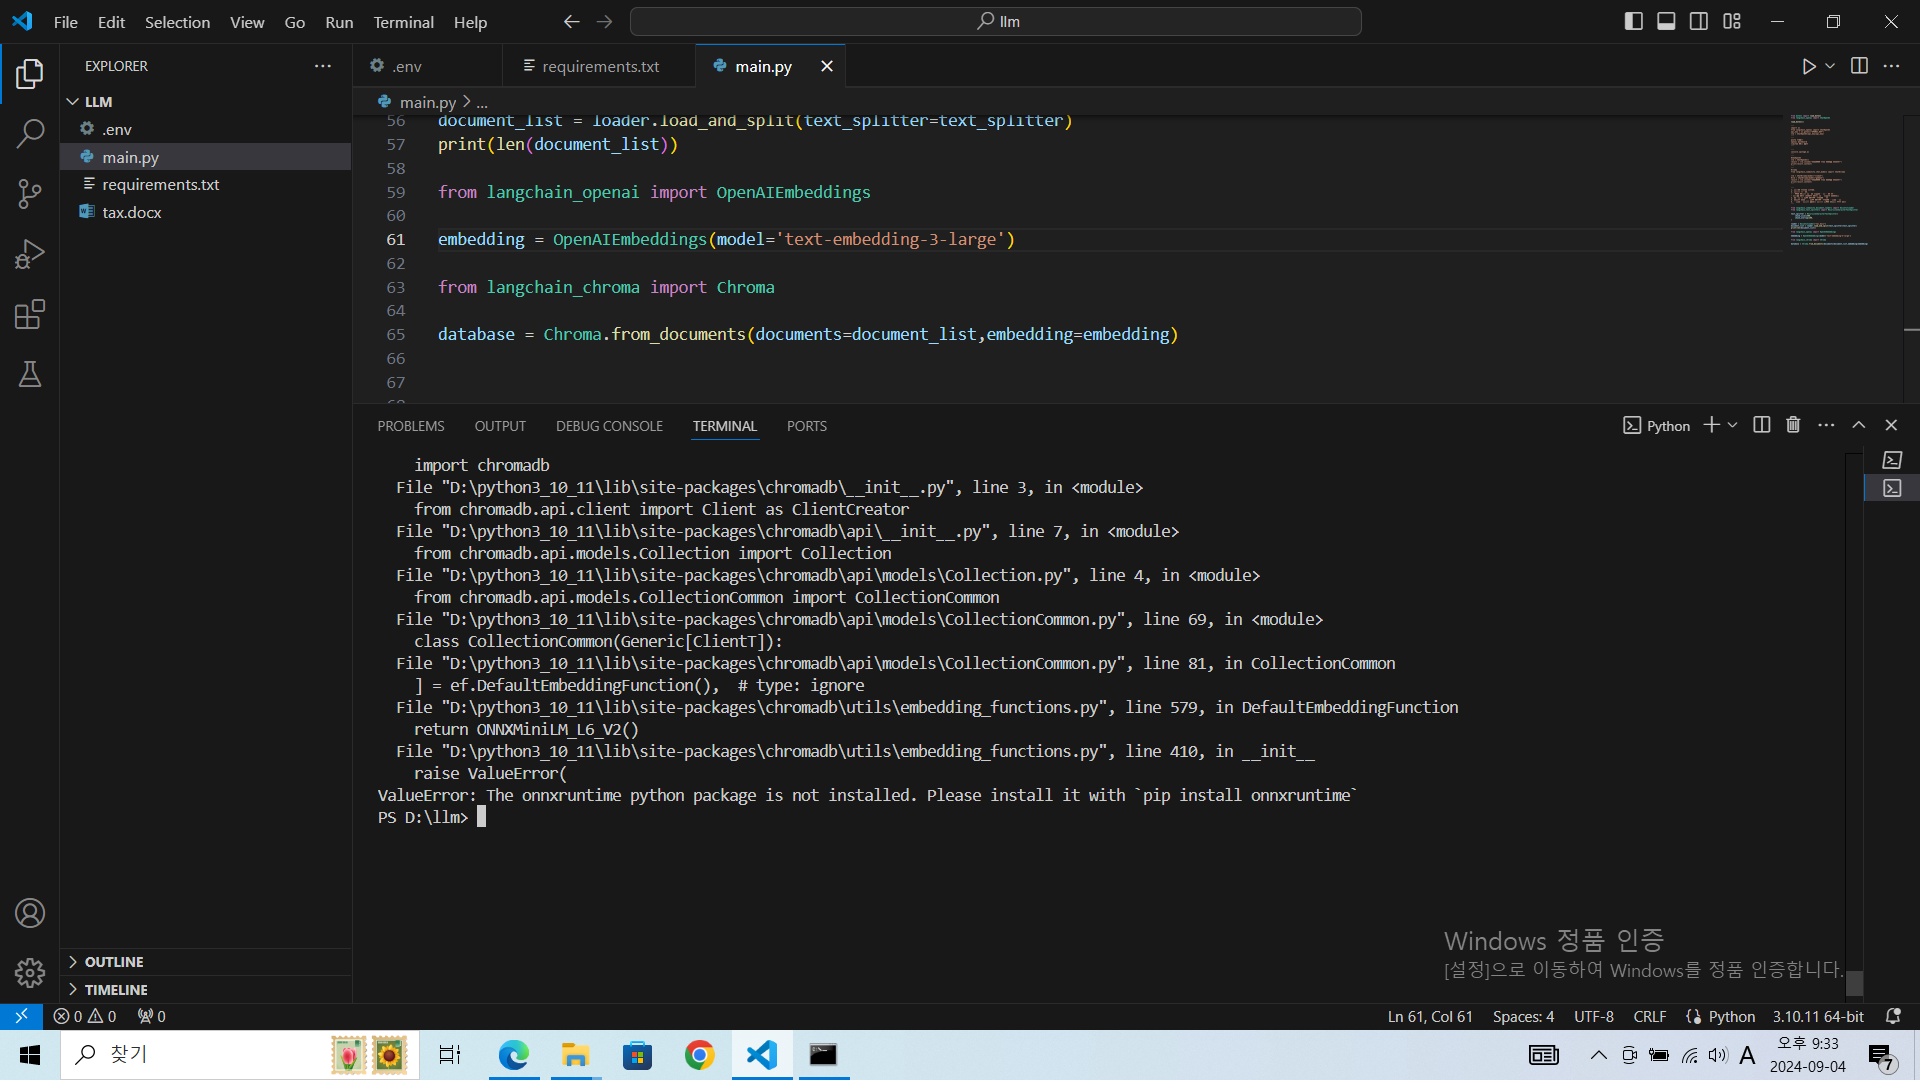Select interpreter 3.10.11 64-bit
The width and height of the screenshot is (1920, 1080).
pyautogui.click(x=1818, y=1016)
